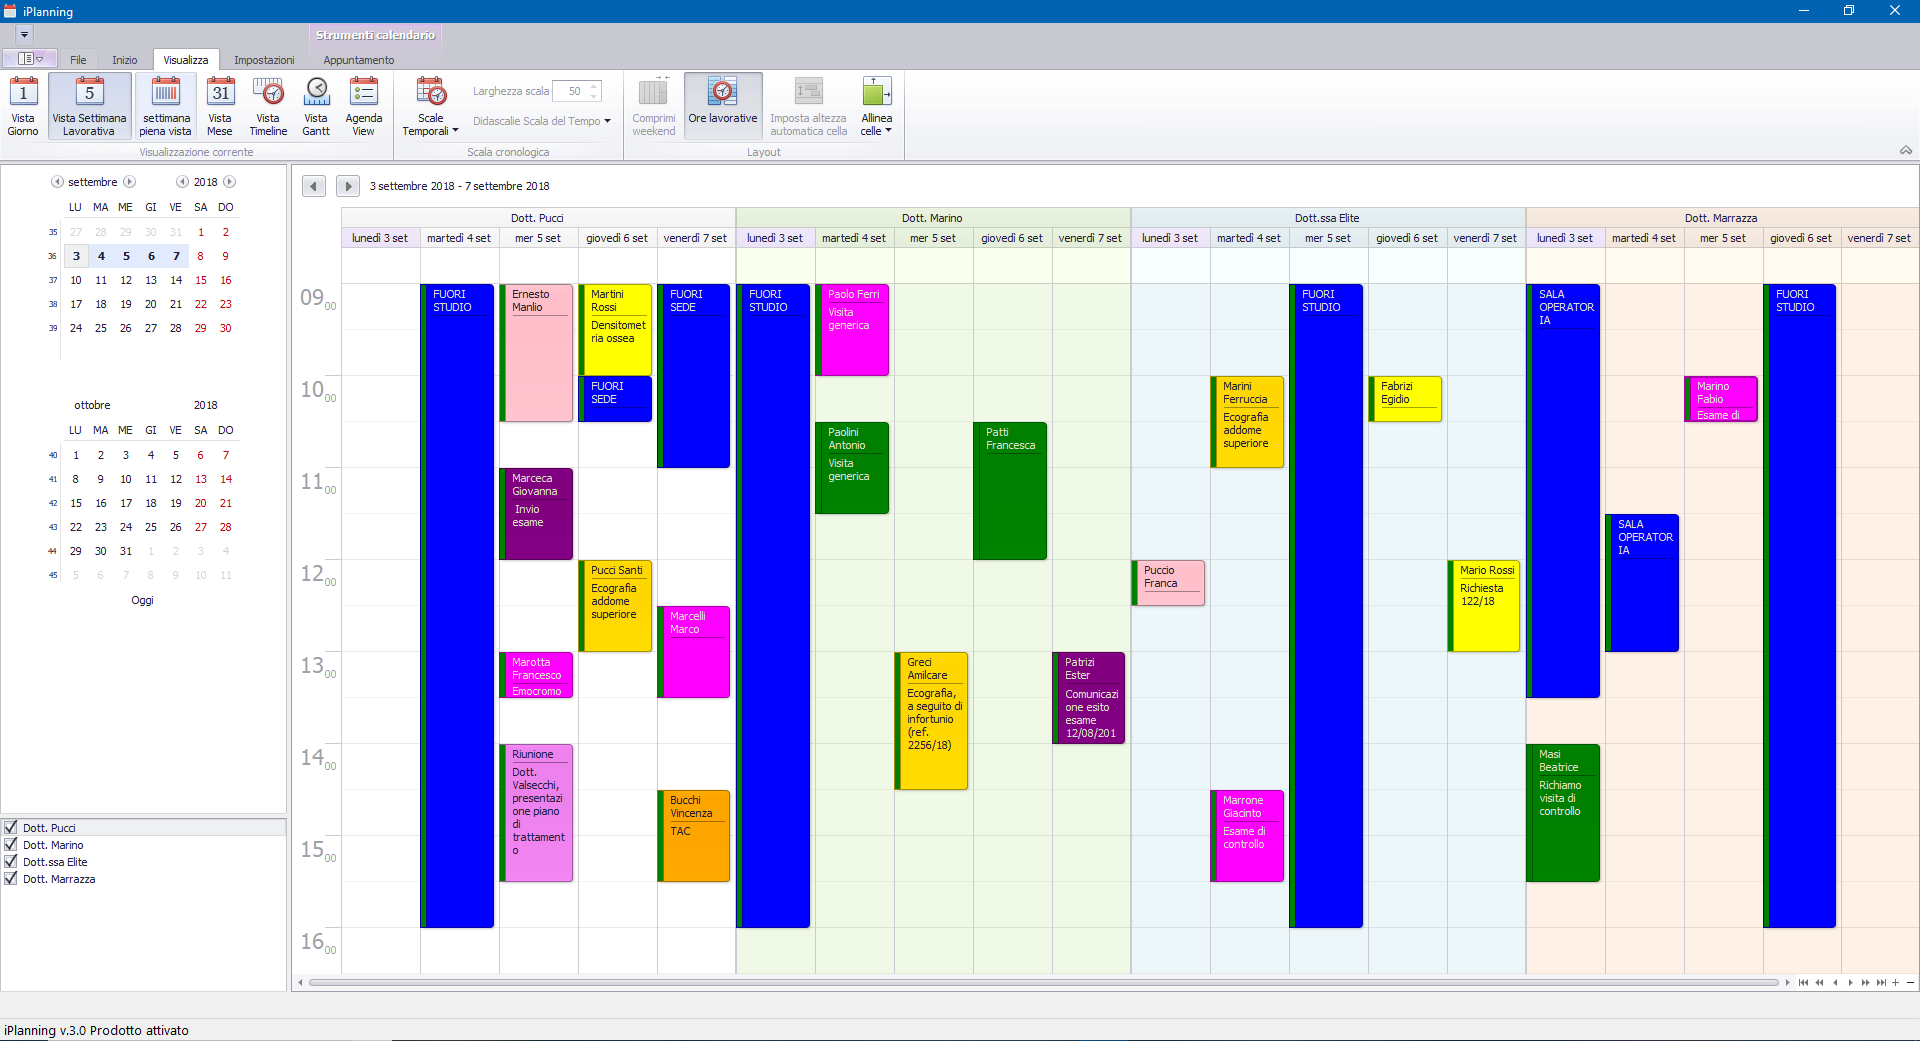Uncheck Dott. Marrazza calendar
Viewport: 1920px width, 1041px height.
[x=11, y=878]
